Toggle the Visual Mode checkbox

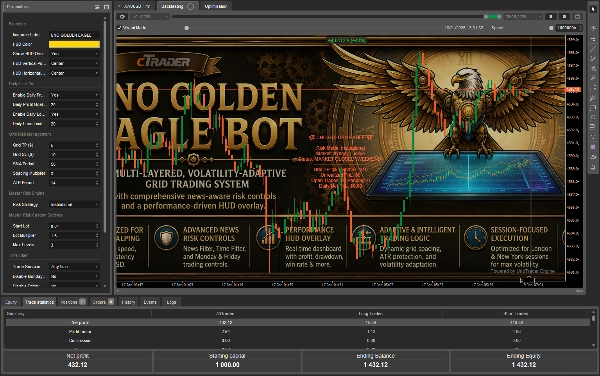(x=120, y=28)
